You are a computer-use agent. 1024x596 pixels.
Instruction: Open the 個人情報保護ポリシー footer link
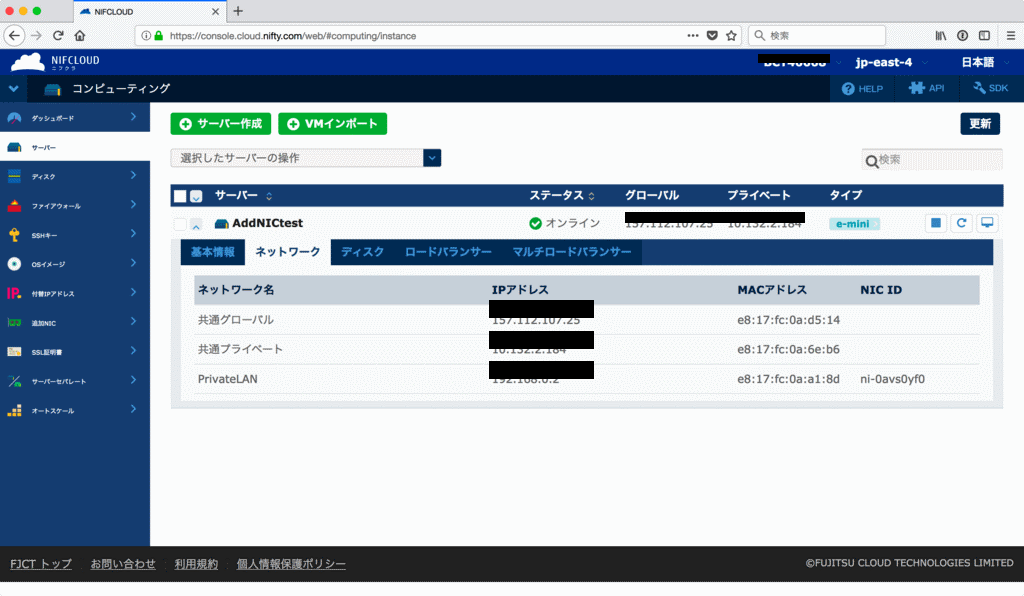point(291,564)
